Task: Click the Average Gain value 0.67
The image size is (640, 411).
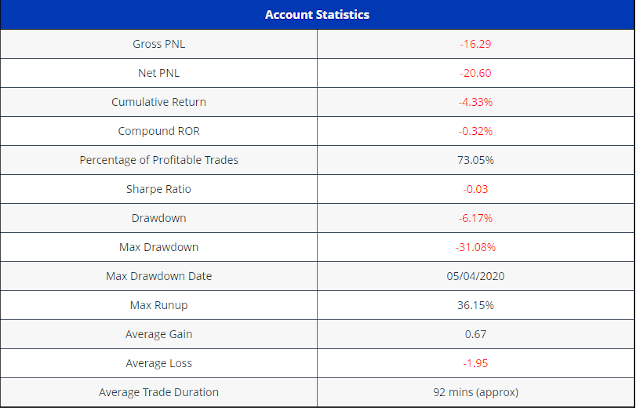Action: pyautogui.click(x=475, y=333)
